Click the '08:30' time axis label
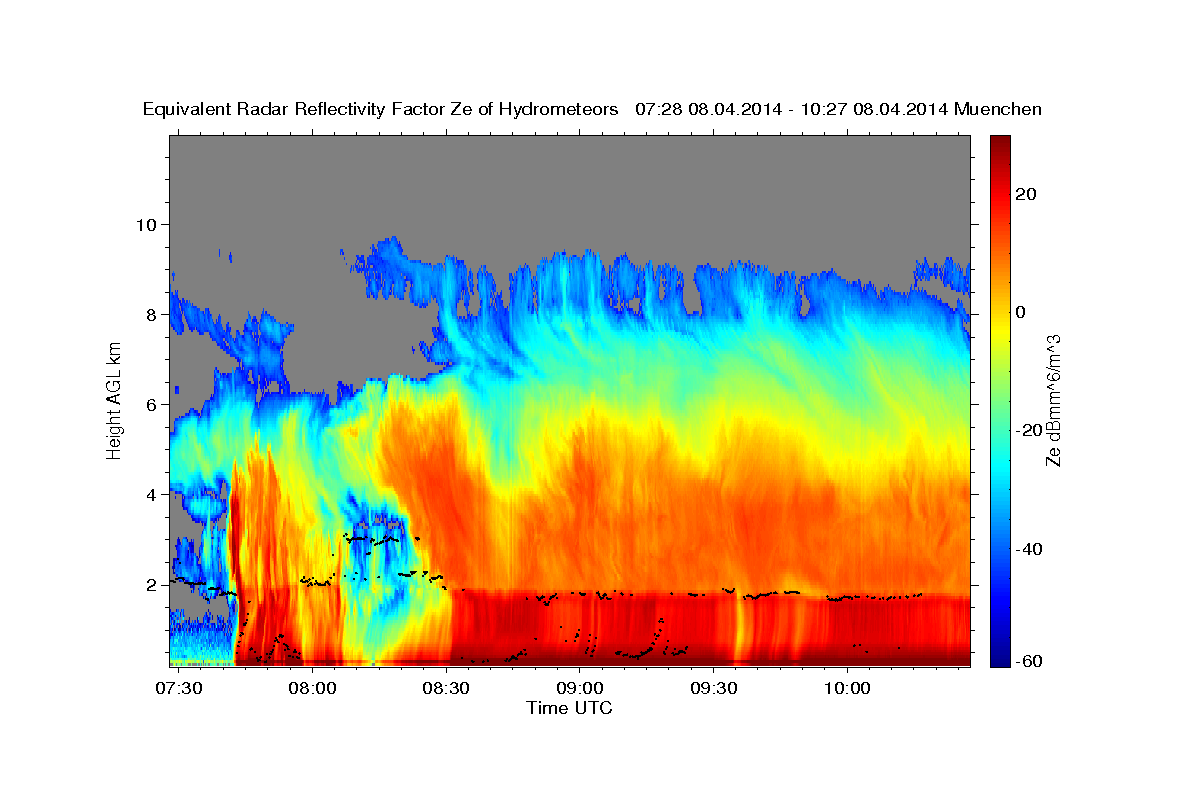 tap(447, 689)
